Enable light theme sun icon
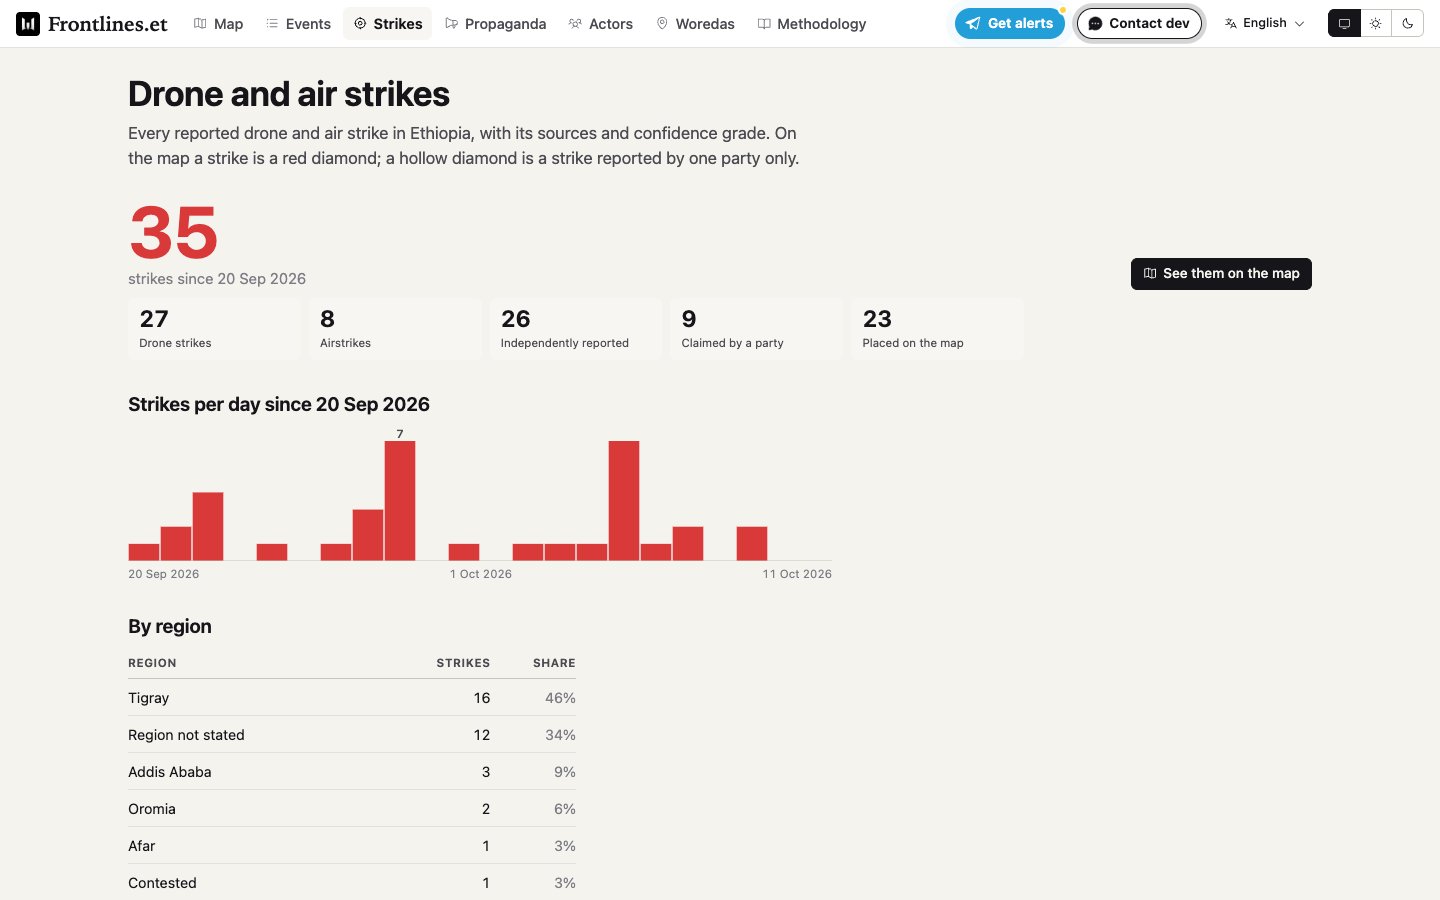The image size is (1440, 900). point(1376,23)
